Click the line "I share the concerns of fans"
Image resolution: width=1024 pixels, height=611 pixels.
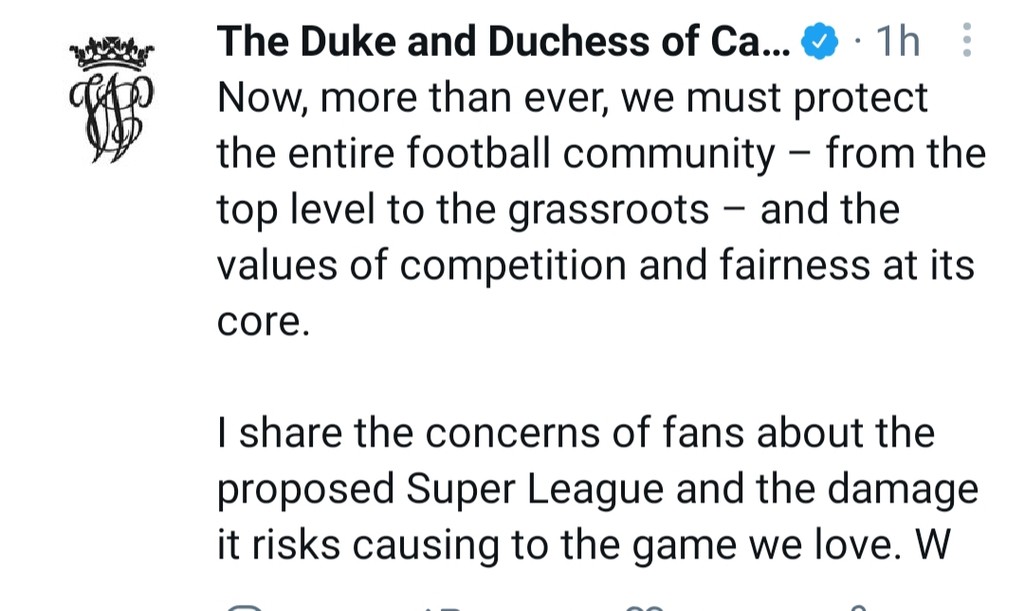(x=575, y=433)
